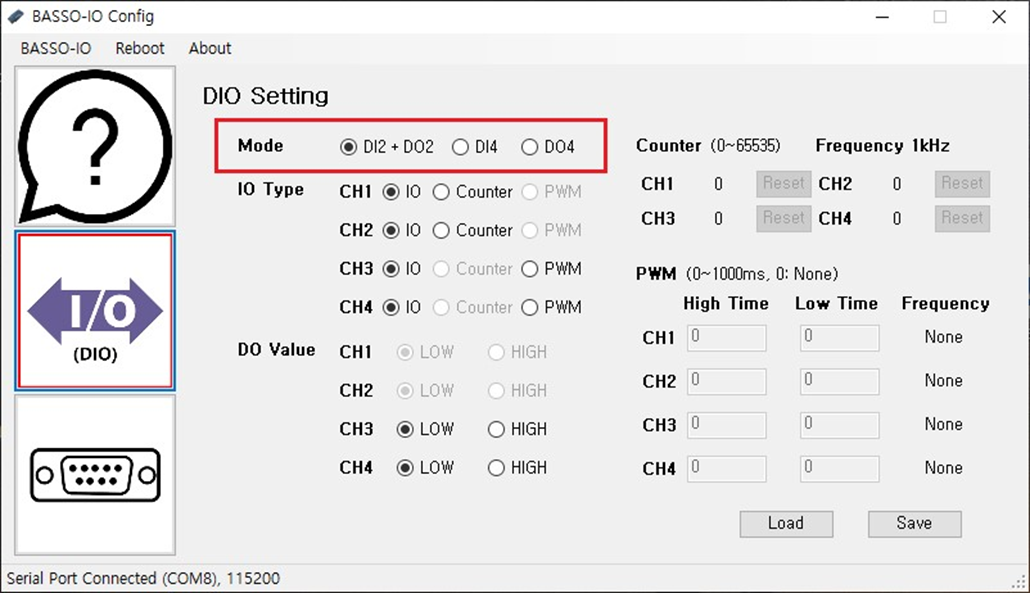Set CH3 IO Type to IO

tap(401, 269)
